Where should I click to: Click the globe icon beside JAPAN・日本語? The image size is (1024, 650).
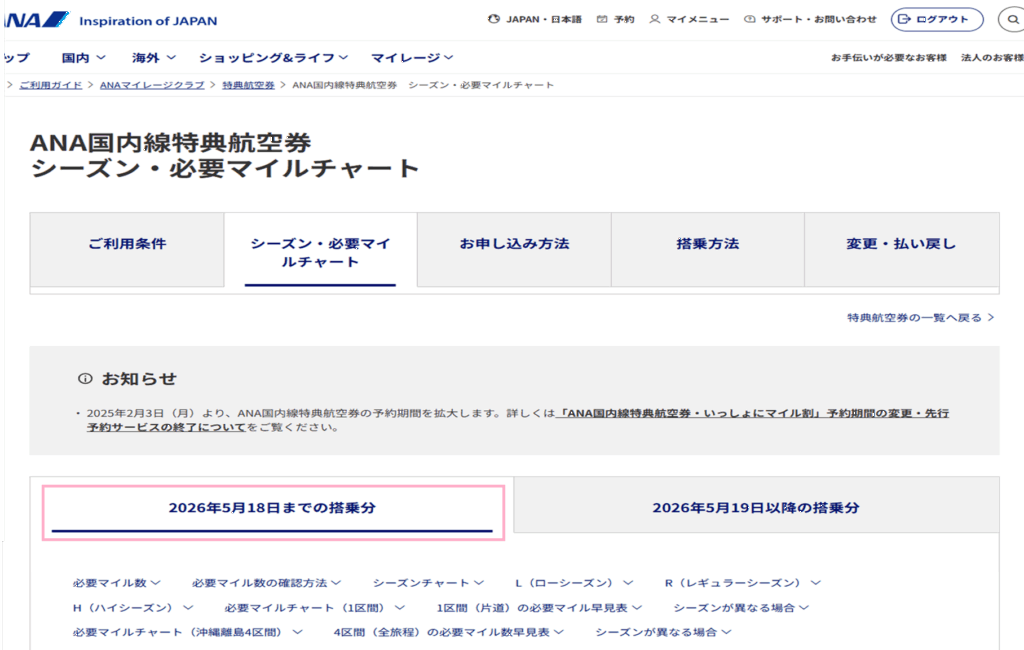point(494,20)
